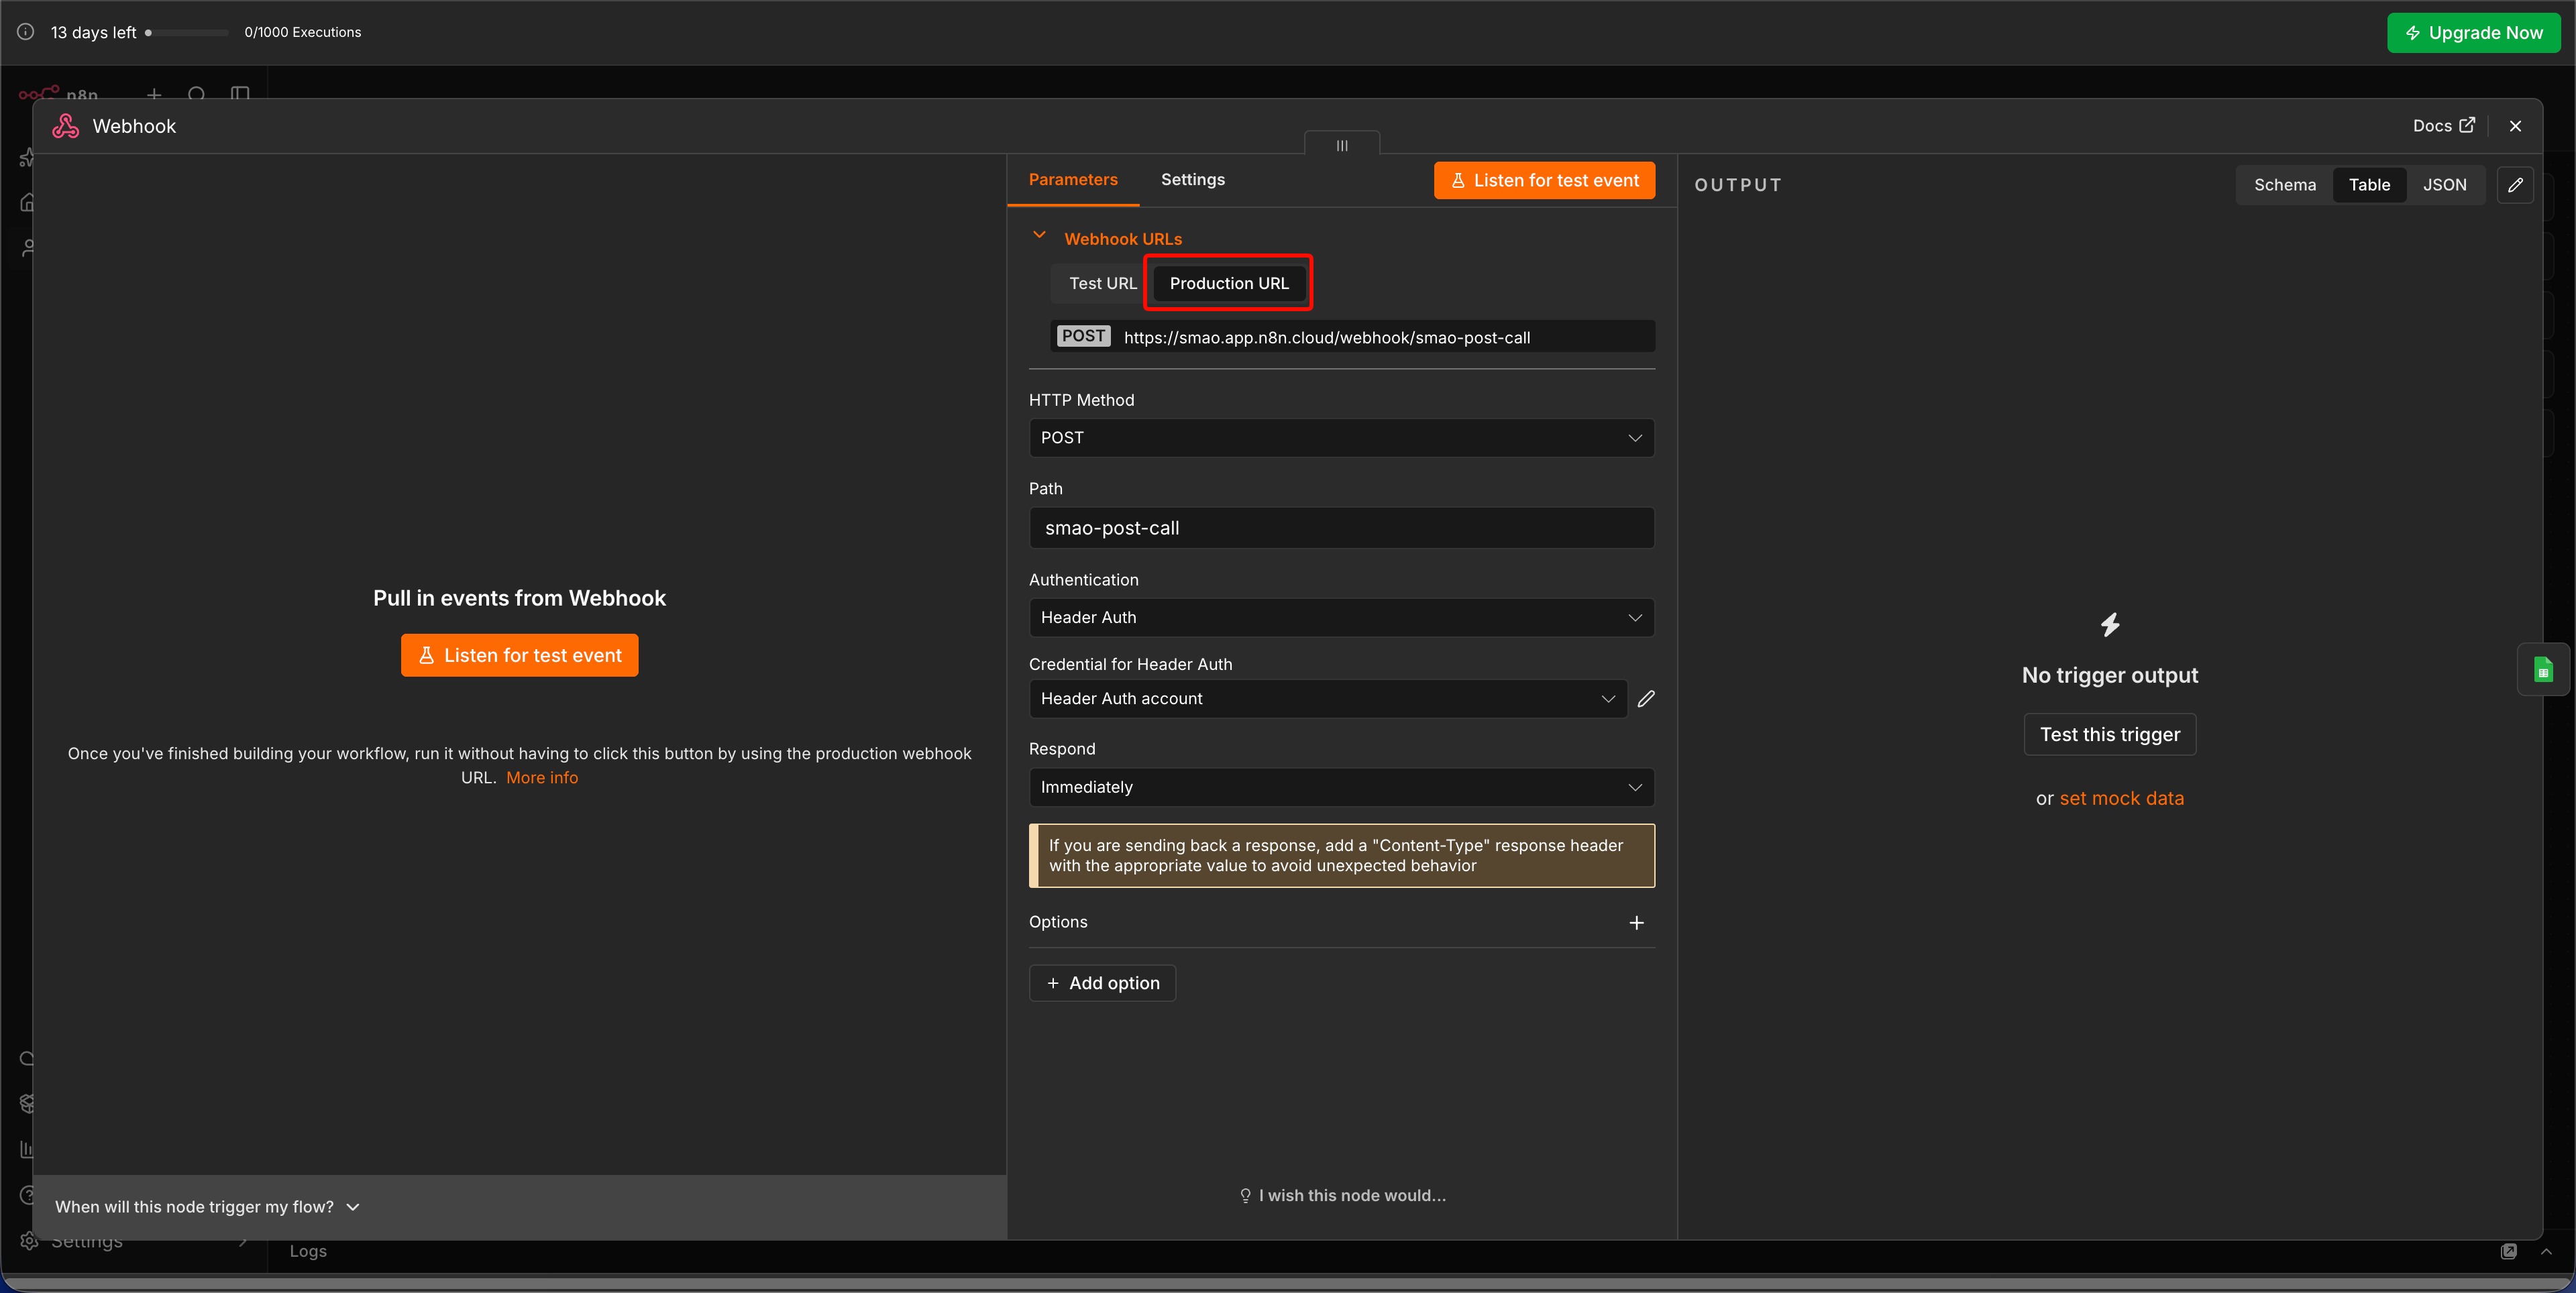The width and height of the screenshot is (2576, 1293).
Task: Open the Respond dropdown
Action: (1341, 788)
